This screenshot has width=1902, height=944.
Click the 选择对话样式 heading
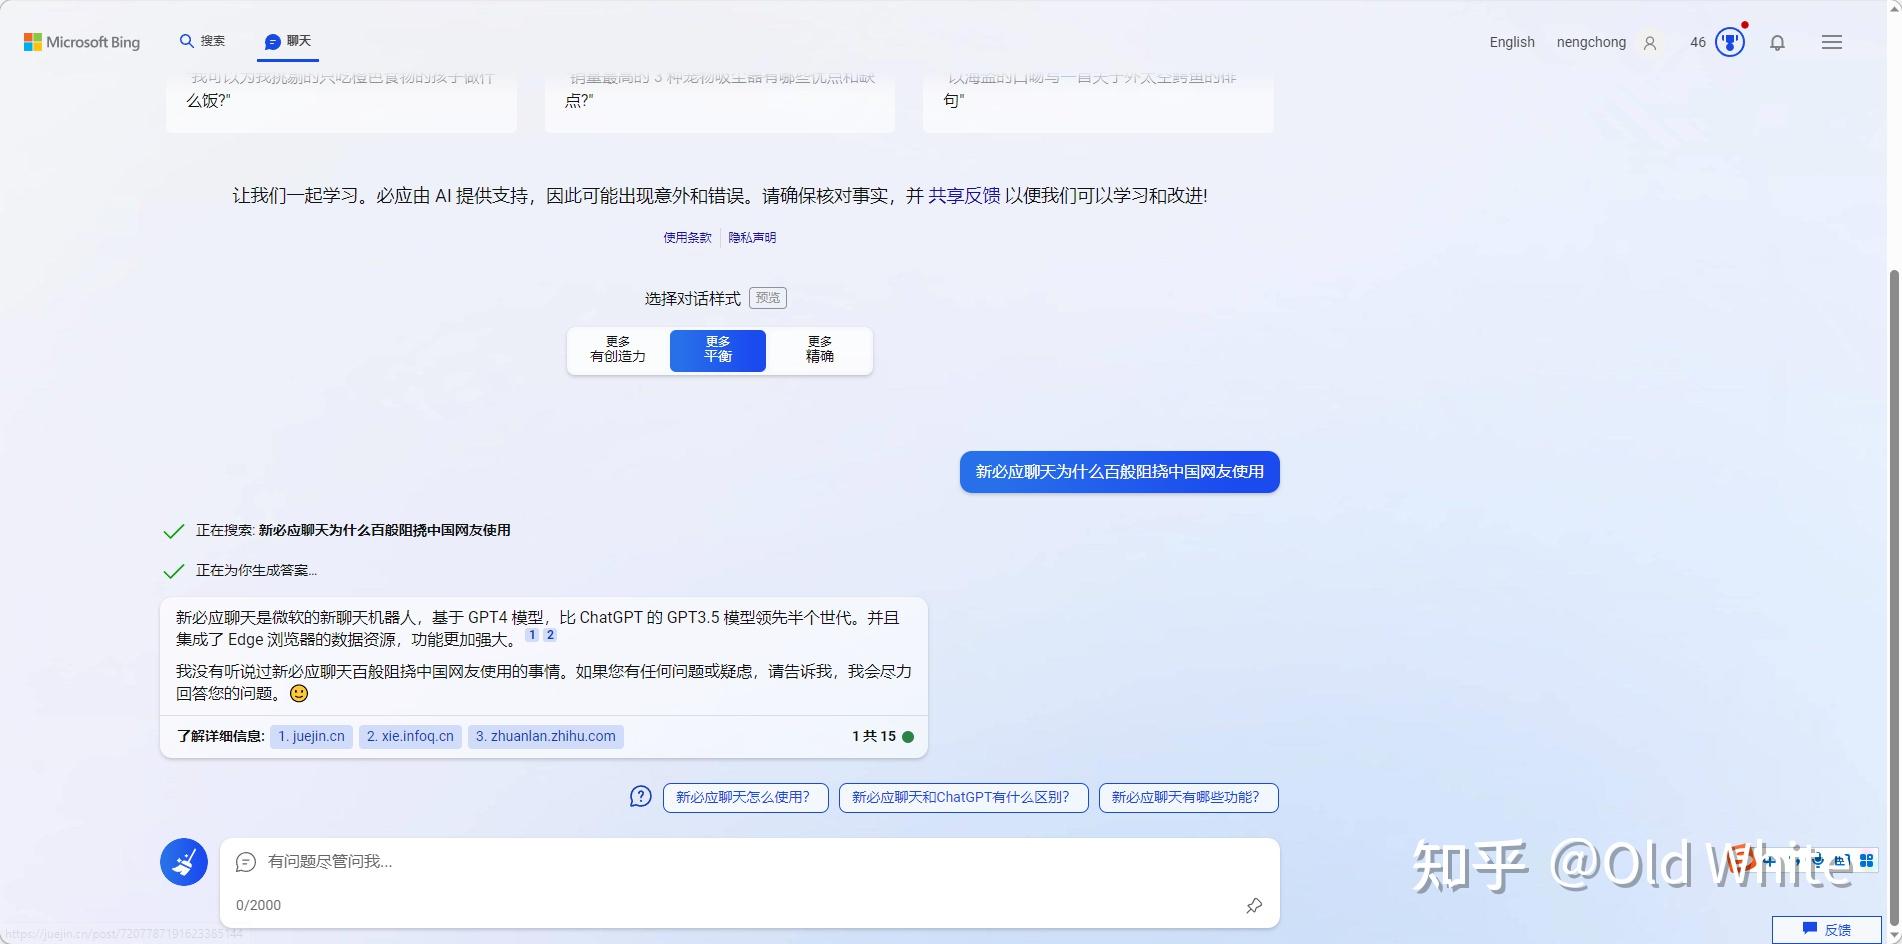click(692, 298)
